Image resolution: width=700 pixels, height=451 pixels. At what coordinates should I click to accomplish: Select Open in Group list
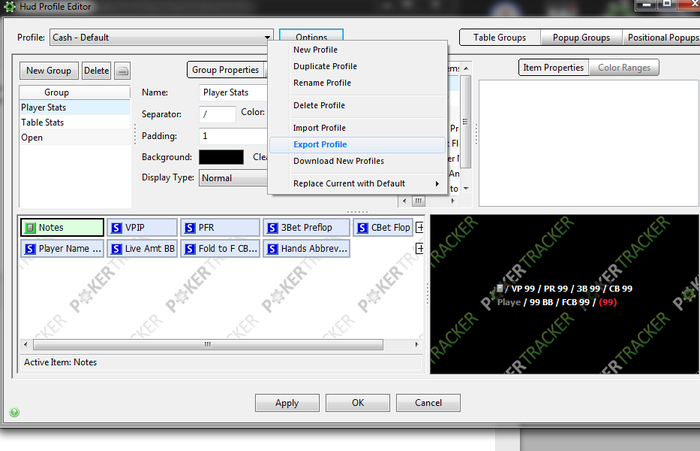(x=75, y=138)
